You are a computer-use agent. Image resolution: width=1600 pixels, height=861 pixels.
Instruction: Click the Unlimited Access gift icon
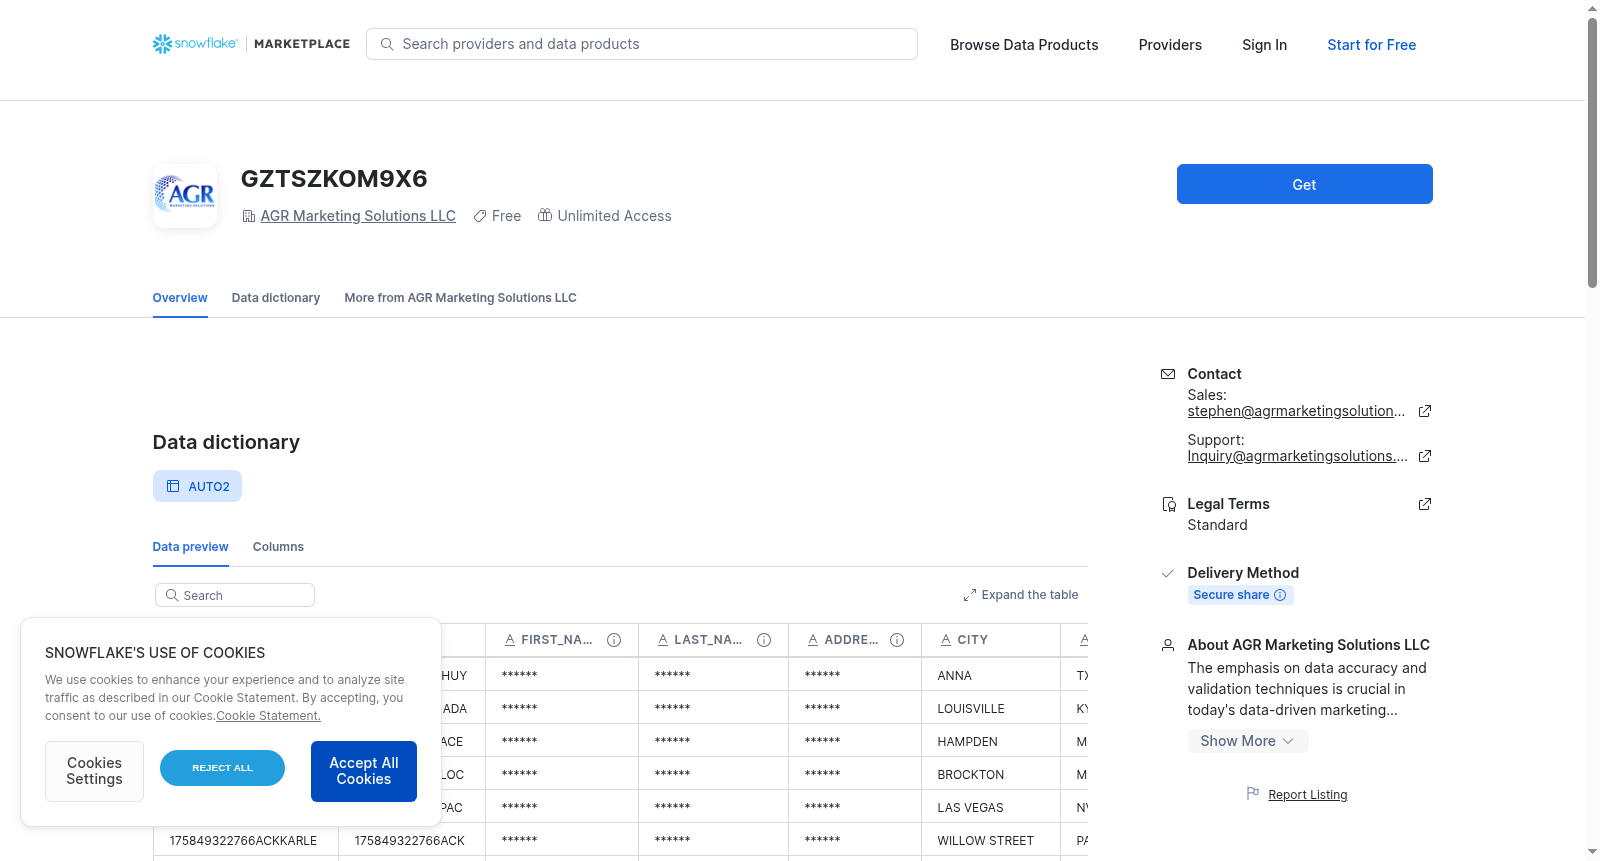[545, 215]
